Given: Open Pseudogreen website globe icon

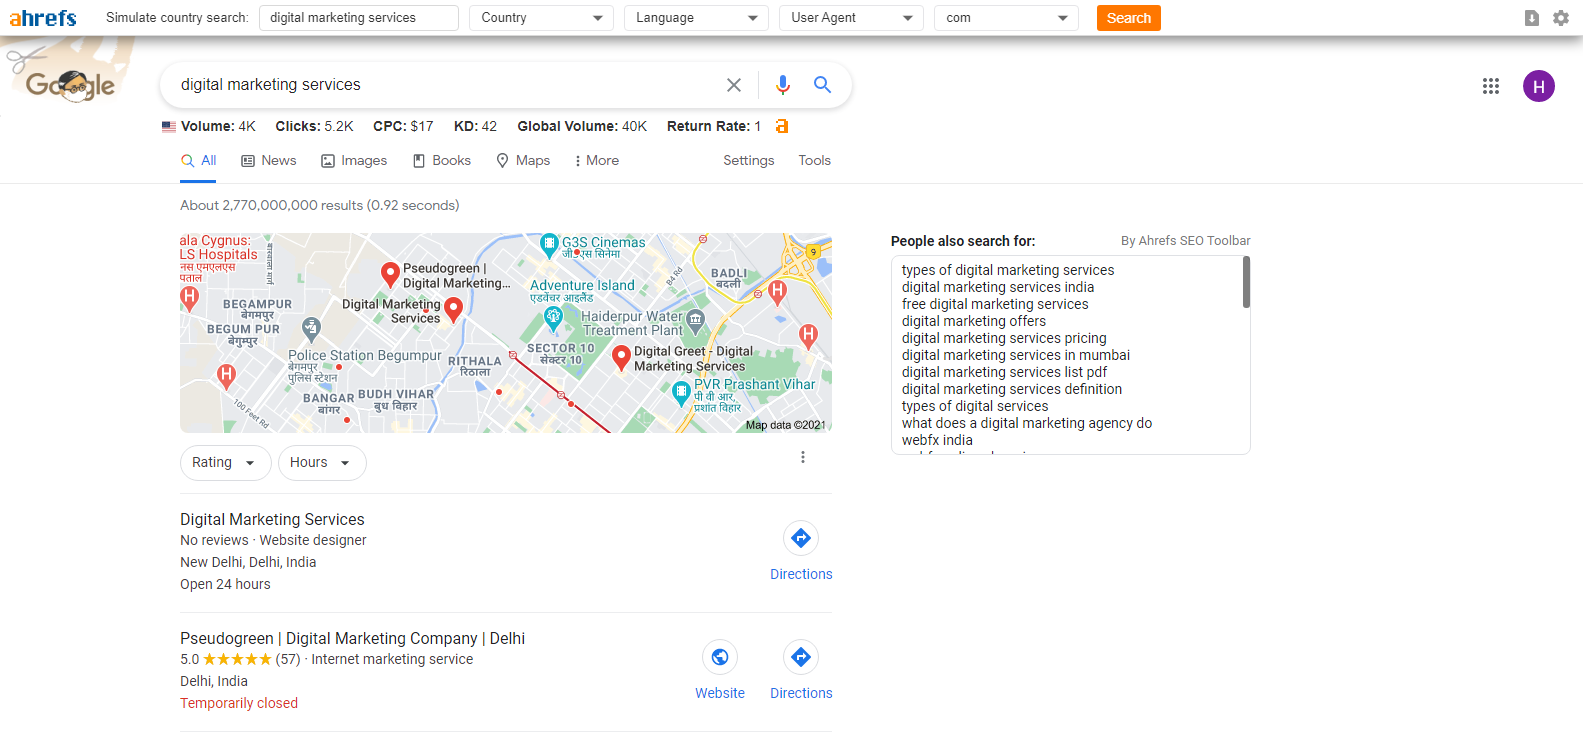Looking at the screenshot, I should (720, 657).
